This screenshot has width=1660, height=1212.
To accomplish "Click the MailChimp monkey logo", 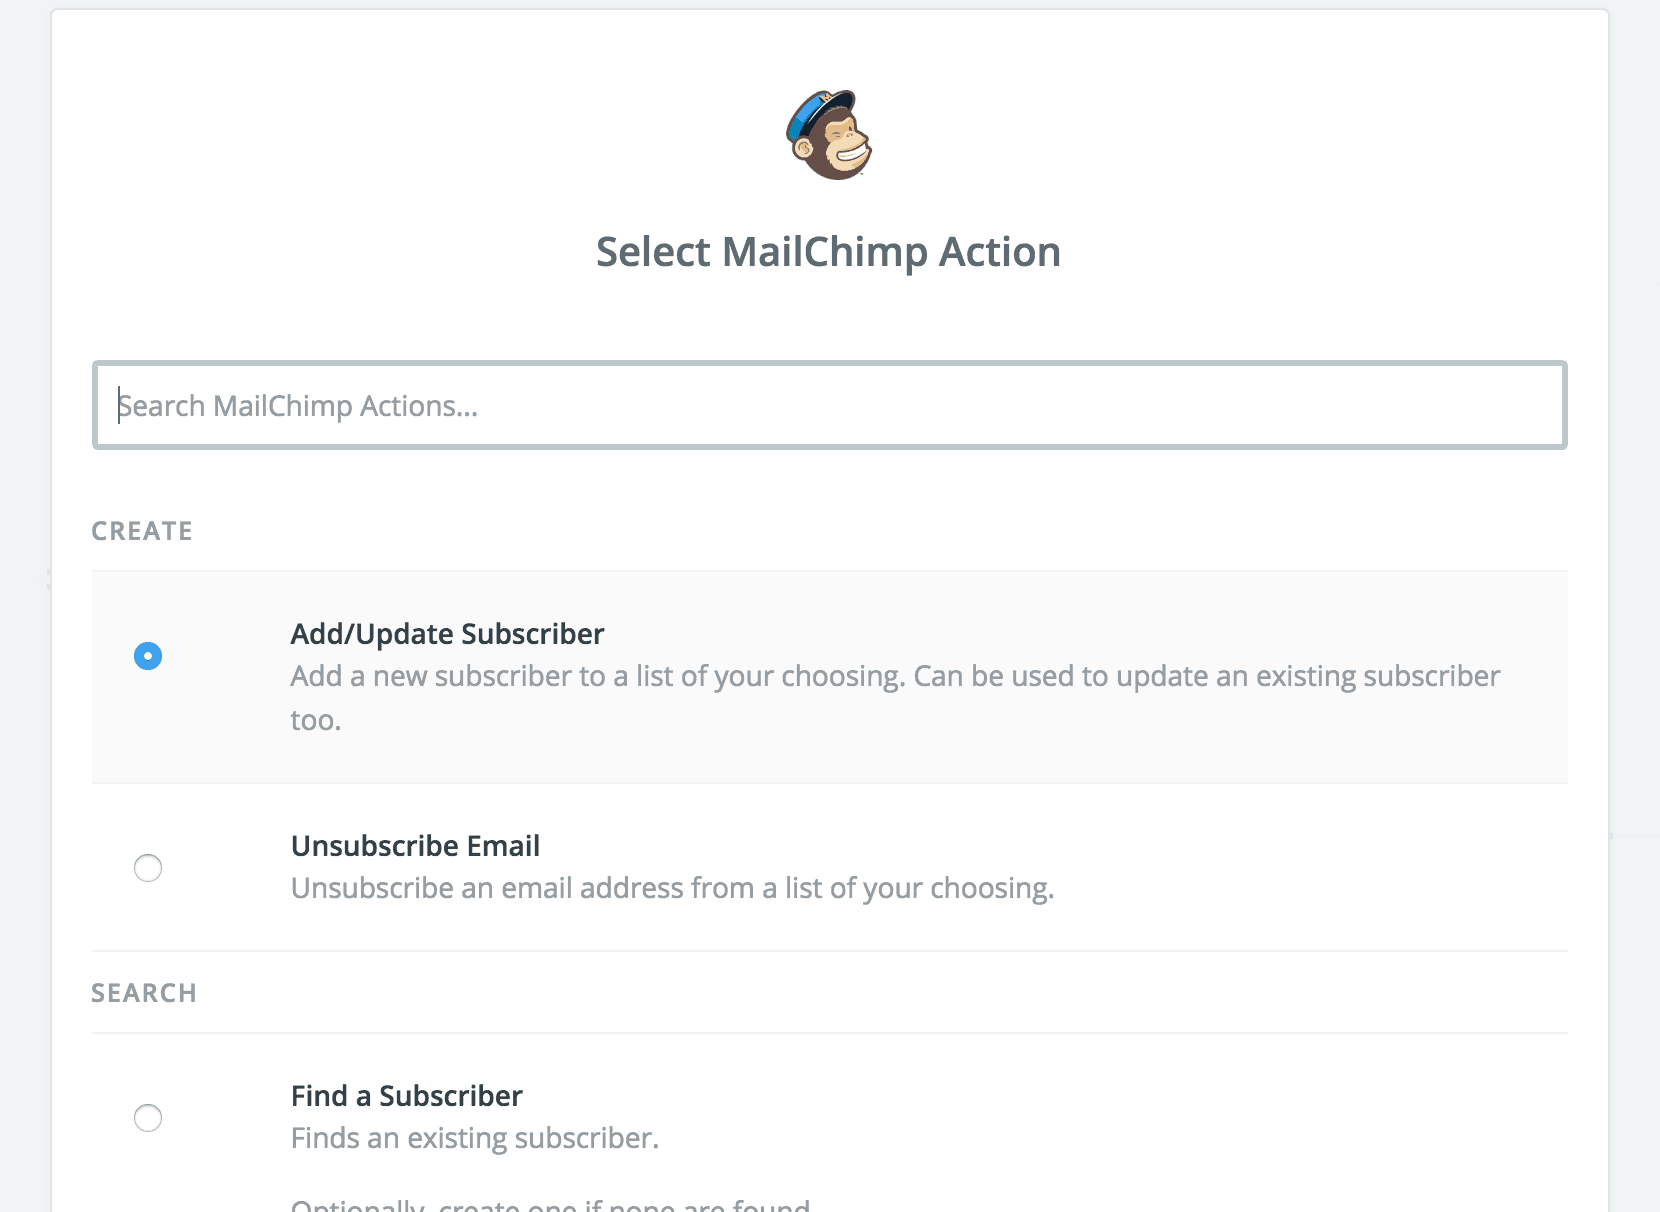I will 829,135.
